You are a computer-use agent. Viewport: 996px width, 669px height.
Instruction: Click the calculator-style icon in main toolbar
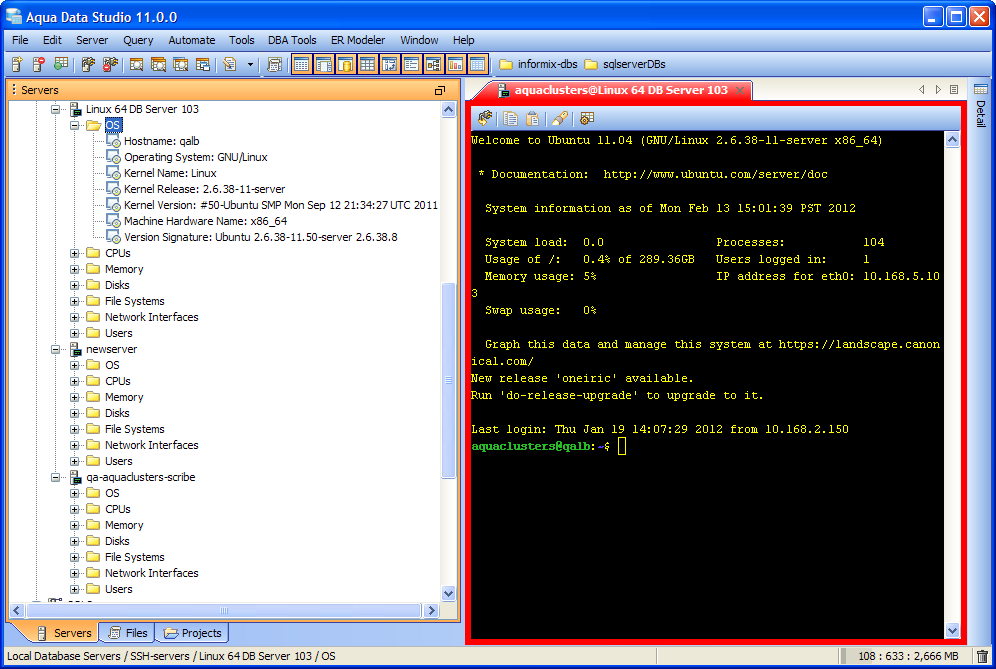coord(274,64)
